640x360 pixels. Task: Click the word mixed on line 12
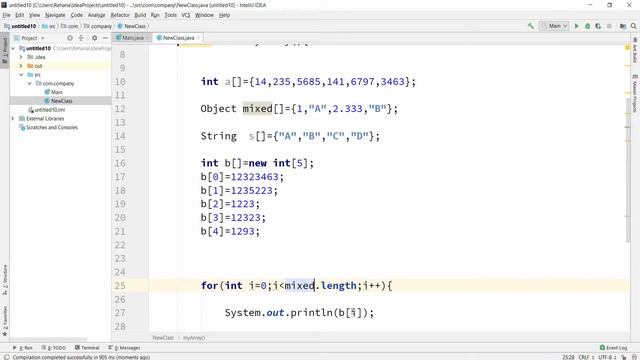tap(257, 109)
